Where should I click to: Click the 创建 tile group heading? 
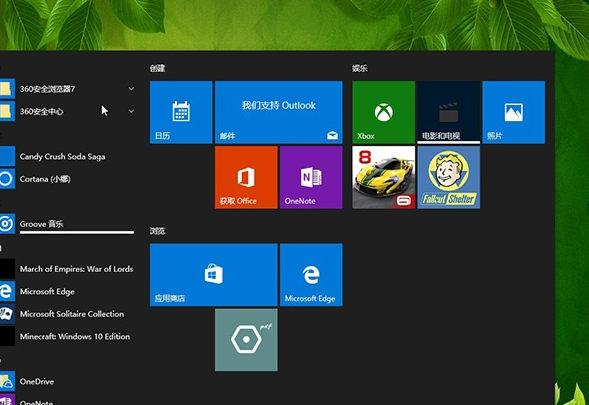(x=157, y=68)
